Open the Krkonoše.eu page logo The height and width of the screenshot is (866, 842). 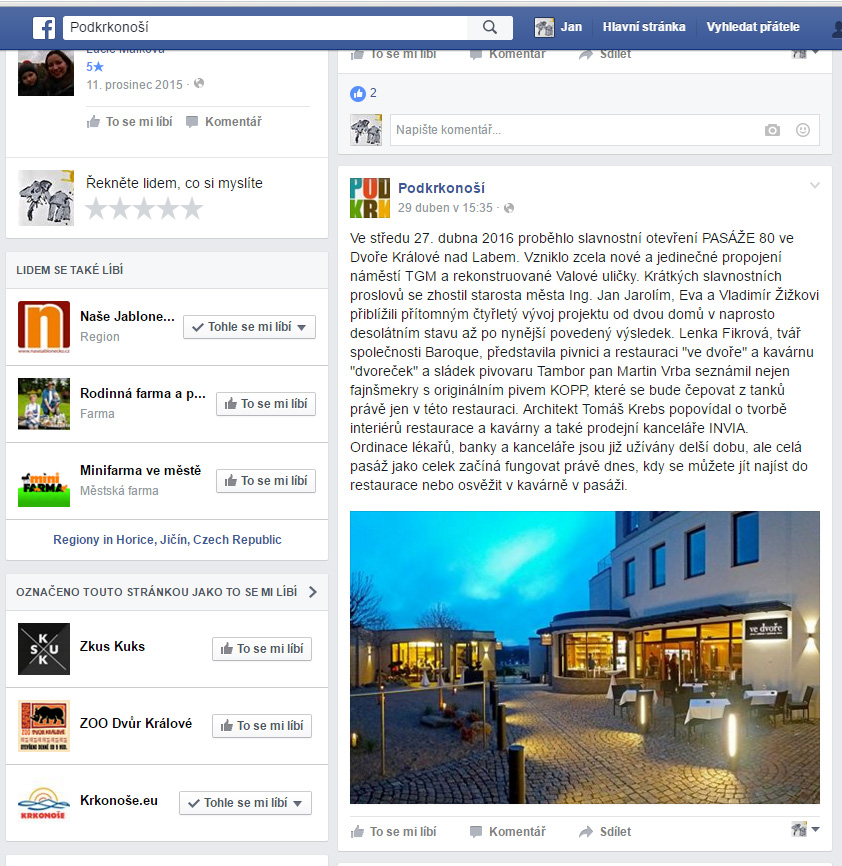(x=44, y=803)
